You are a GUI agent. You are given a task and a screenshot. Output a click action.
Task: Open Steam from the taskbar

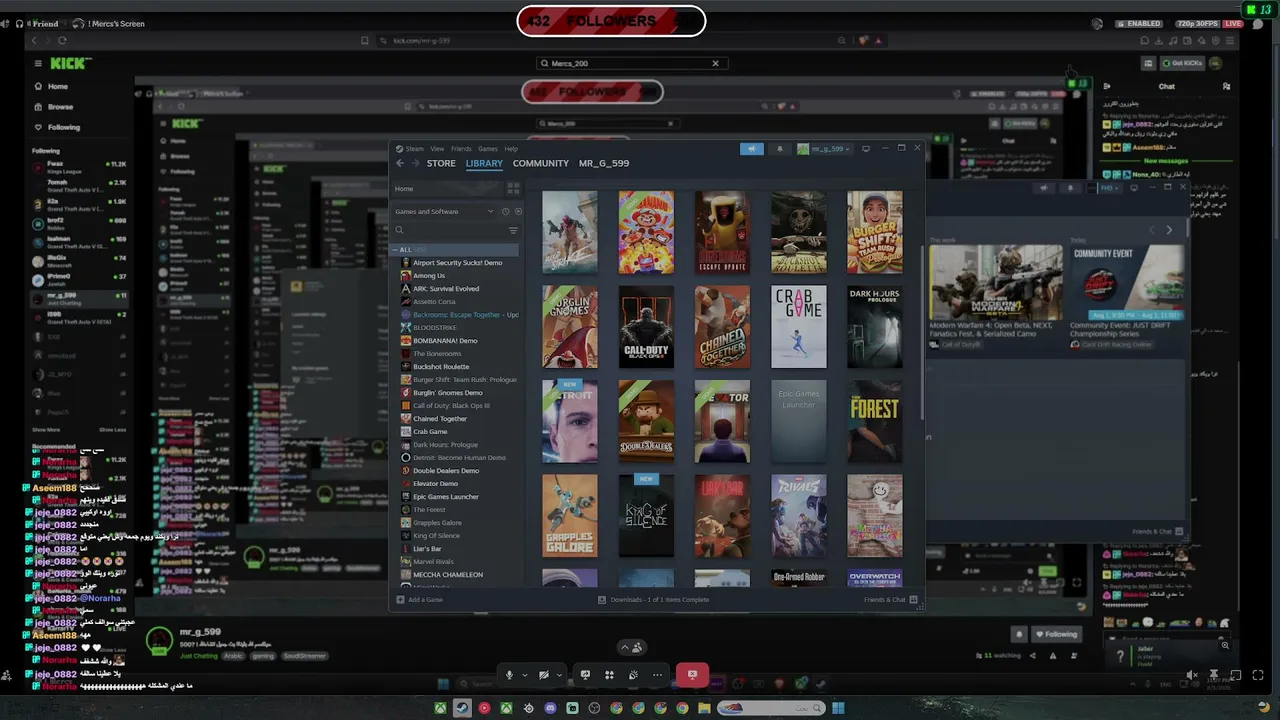[x=462, y=708]
